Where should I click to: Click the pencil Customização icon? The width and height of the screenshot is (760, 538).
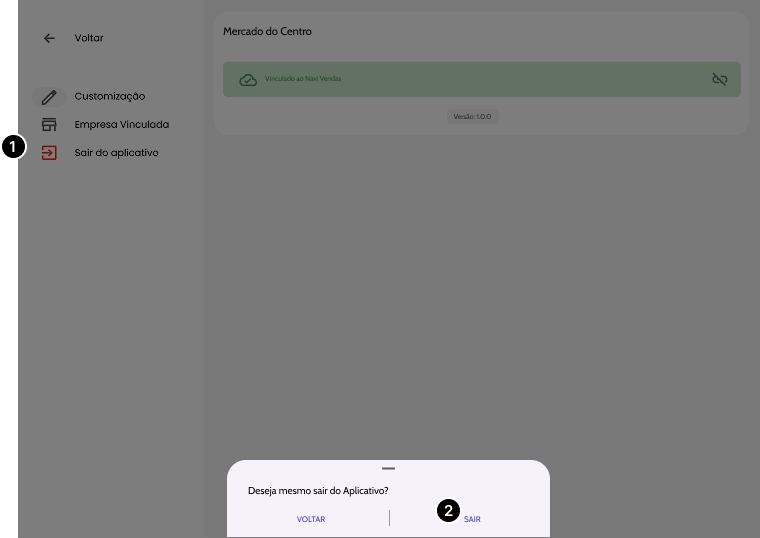(49, 97)
